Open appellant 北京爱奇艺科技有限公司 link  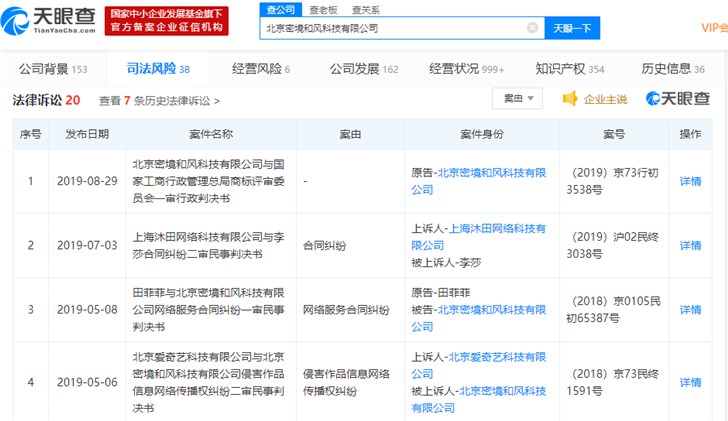coord(479,365)
